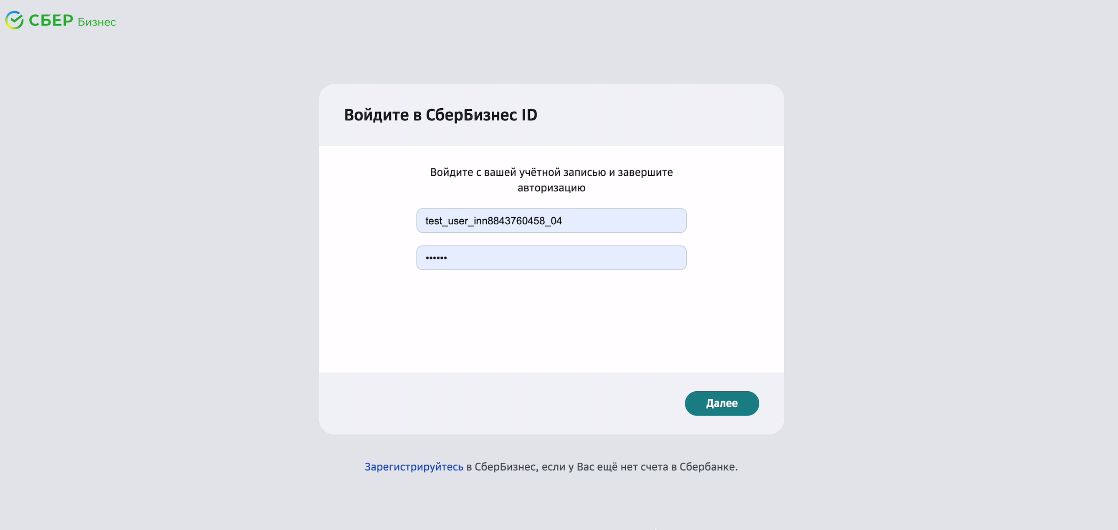Click the word авторизацию in instructions
The image size is (1118, 530).
click(551, 188)
